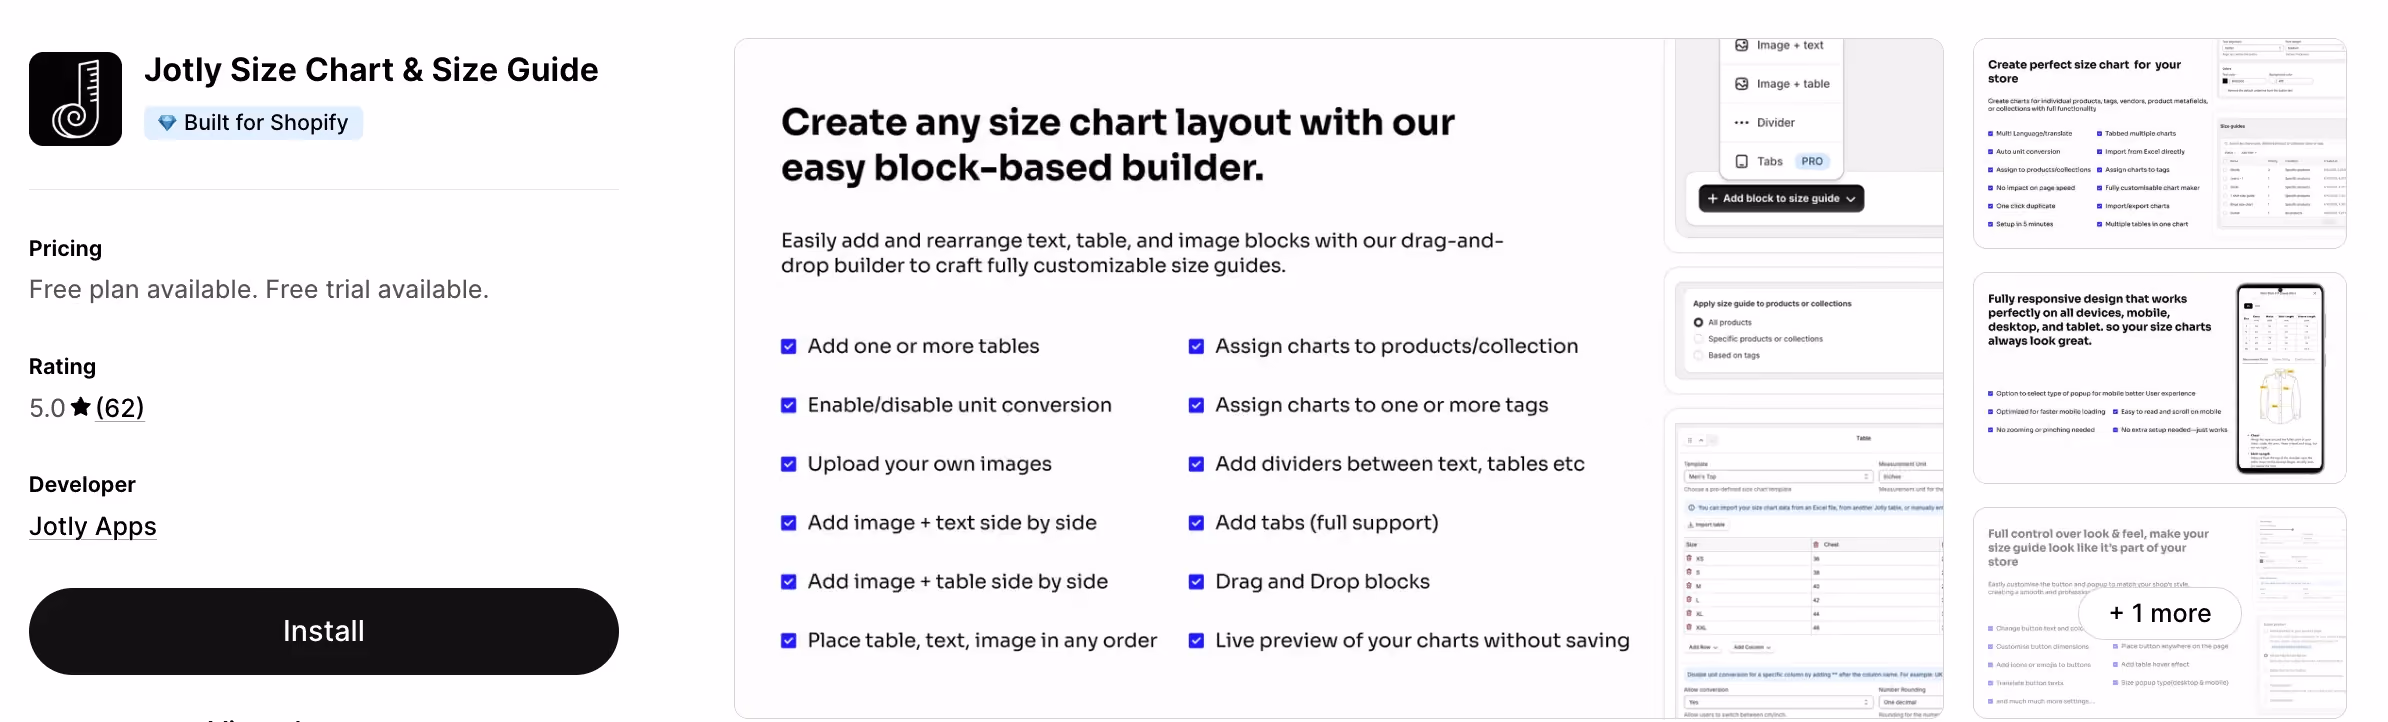The height and width of the screenshot is (722, 2388).
Task: Click the Install button
Action: tap(324, 631)
